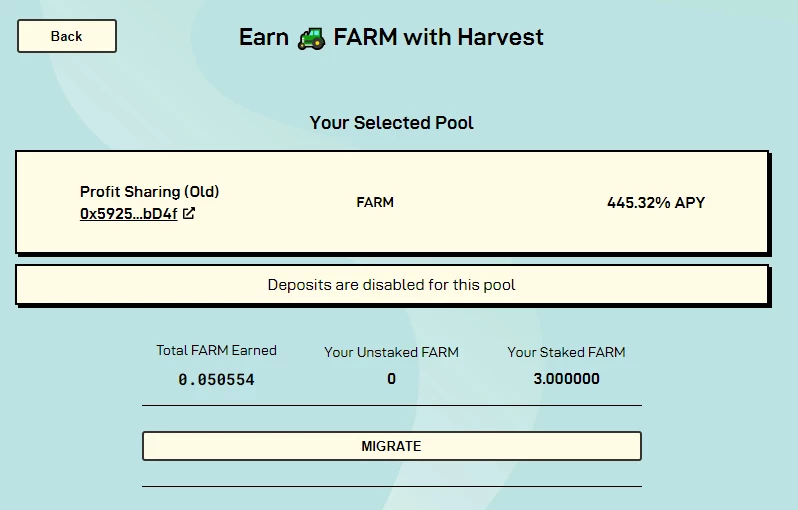Select the unstaked balance value 0

391,379
